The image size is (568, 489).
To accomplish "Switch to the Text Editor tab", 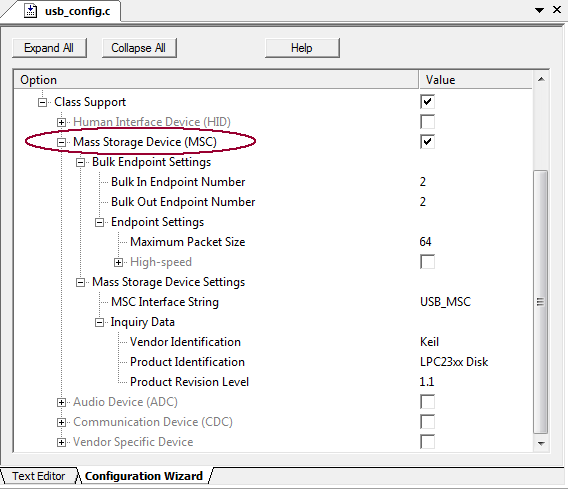I will click(39, 476).
